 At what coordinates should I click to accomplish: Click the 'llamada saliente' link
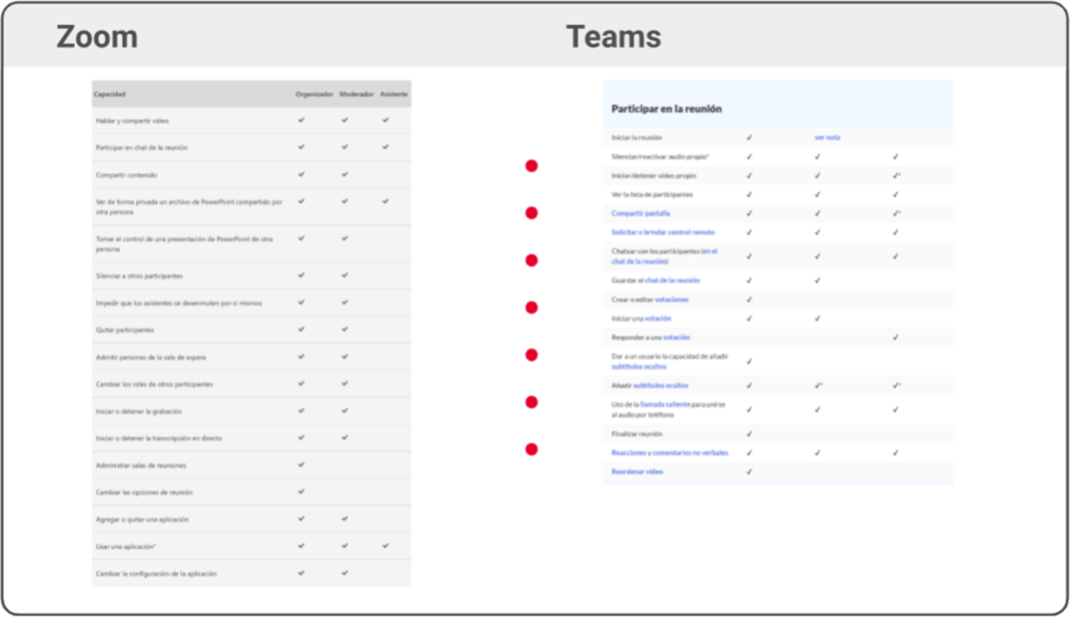click(x=663, y=404)
